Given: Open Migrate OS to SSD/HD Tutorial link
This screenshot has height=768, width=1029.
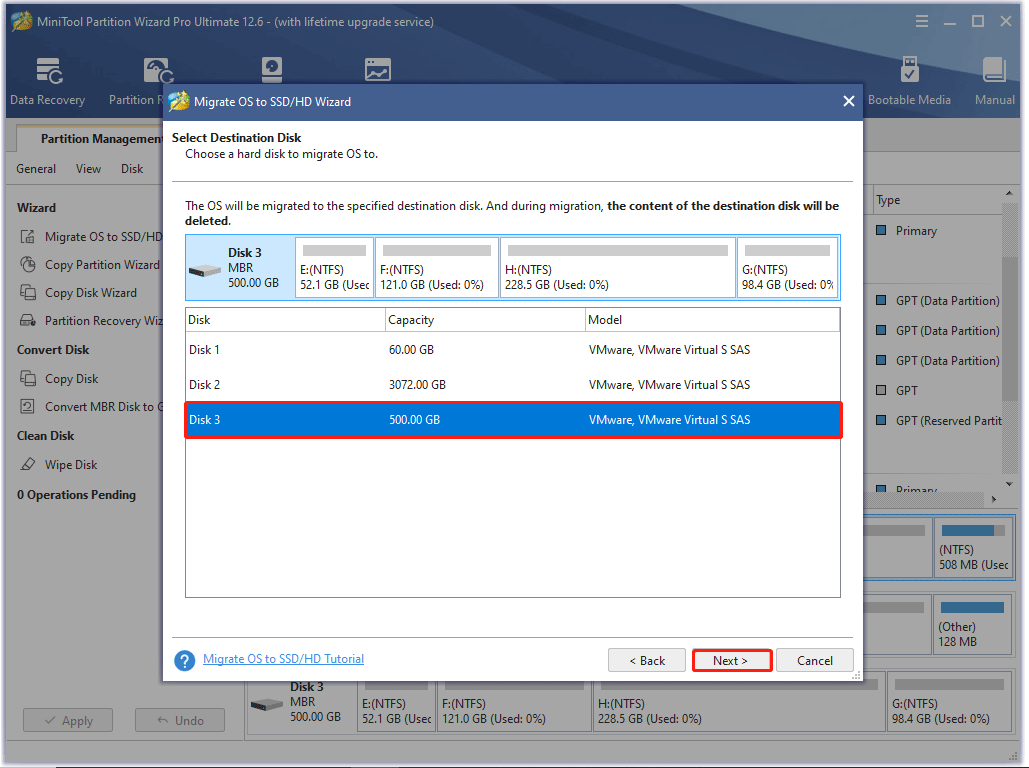Looking at the screenshot, I should click(x=284, y=659).
